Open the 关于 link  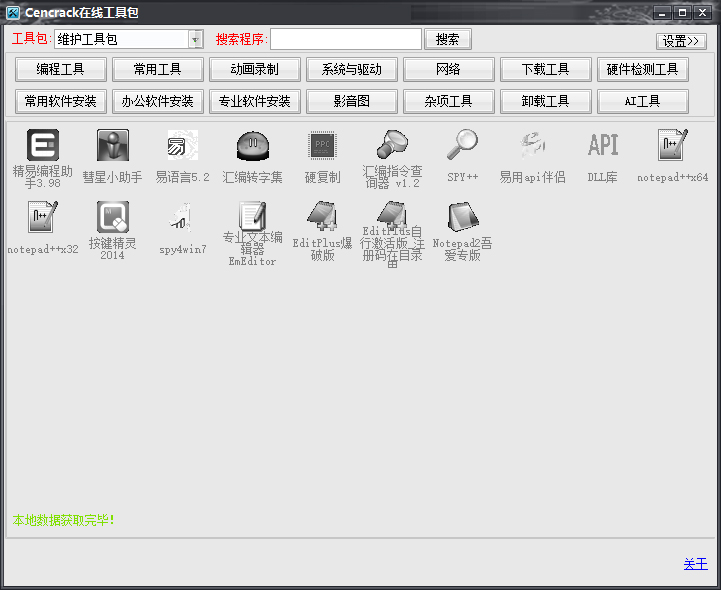tap(695, 564)
